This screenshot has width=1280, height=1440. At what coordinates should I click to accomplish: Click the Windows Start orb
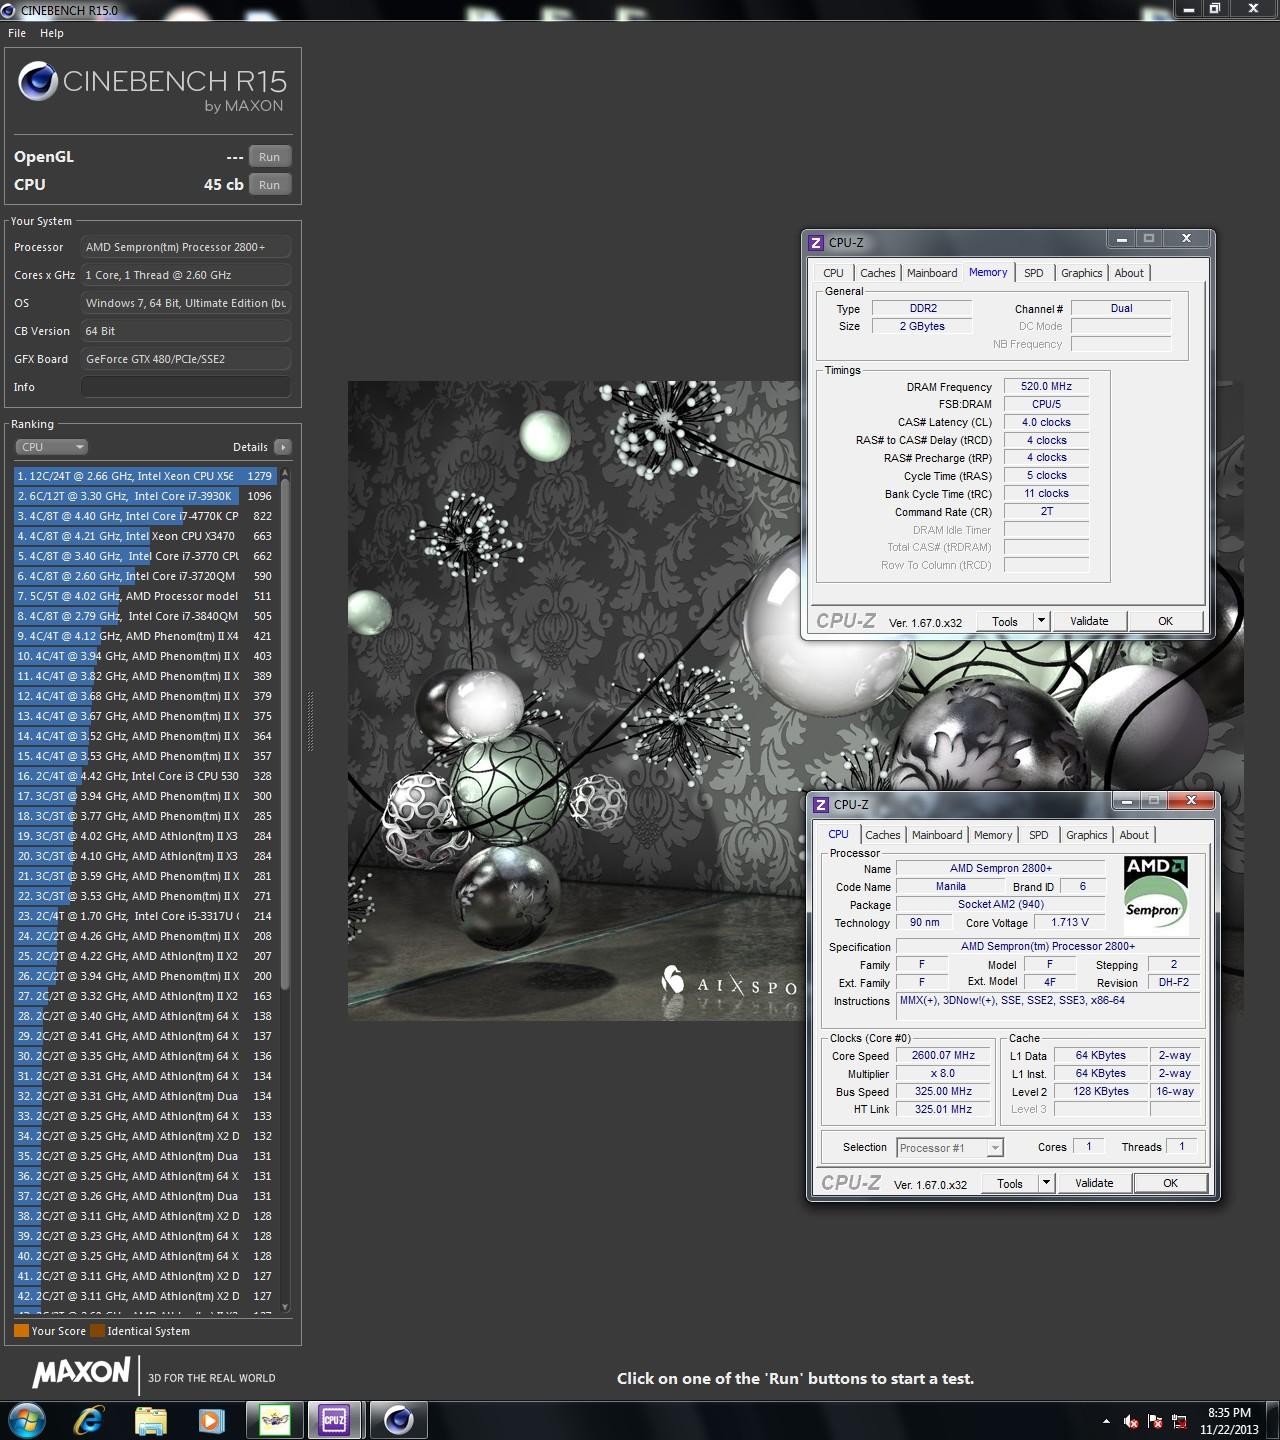pyautogui.click(x=25, y=1419)
